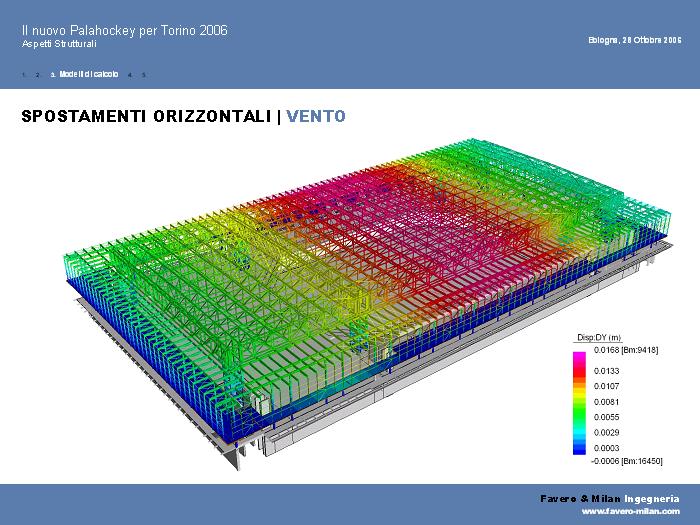The width and height of the screenshot is (700, 525).
Task: Open the www.favero-milan.com link
Action: (630, 511)
